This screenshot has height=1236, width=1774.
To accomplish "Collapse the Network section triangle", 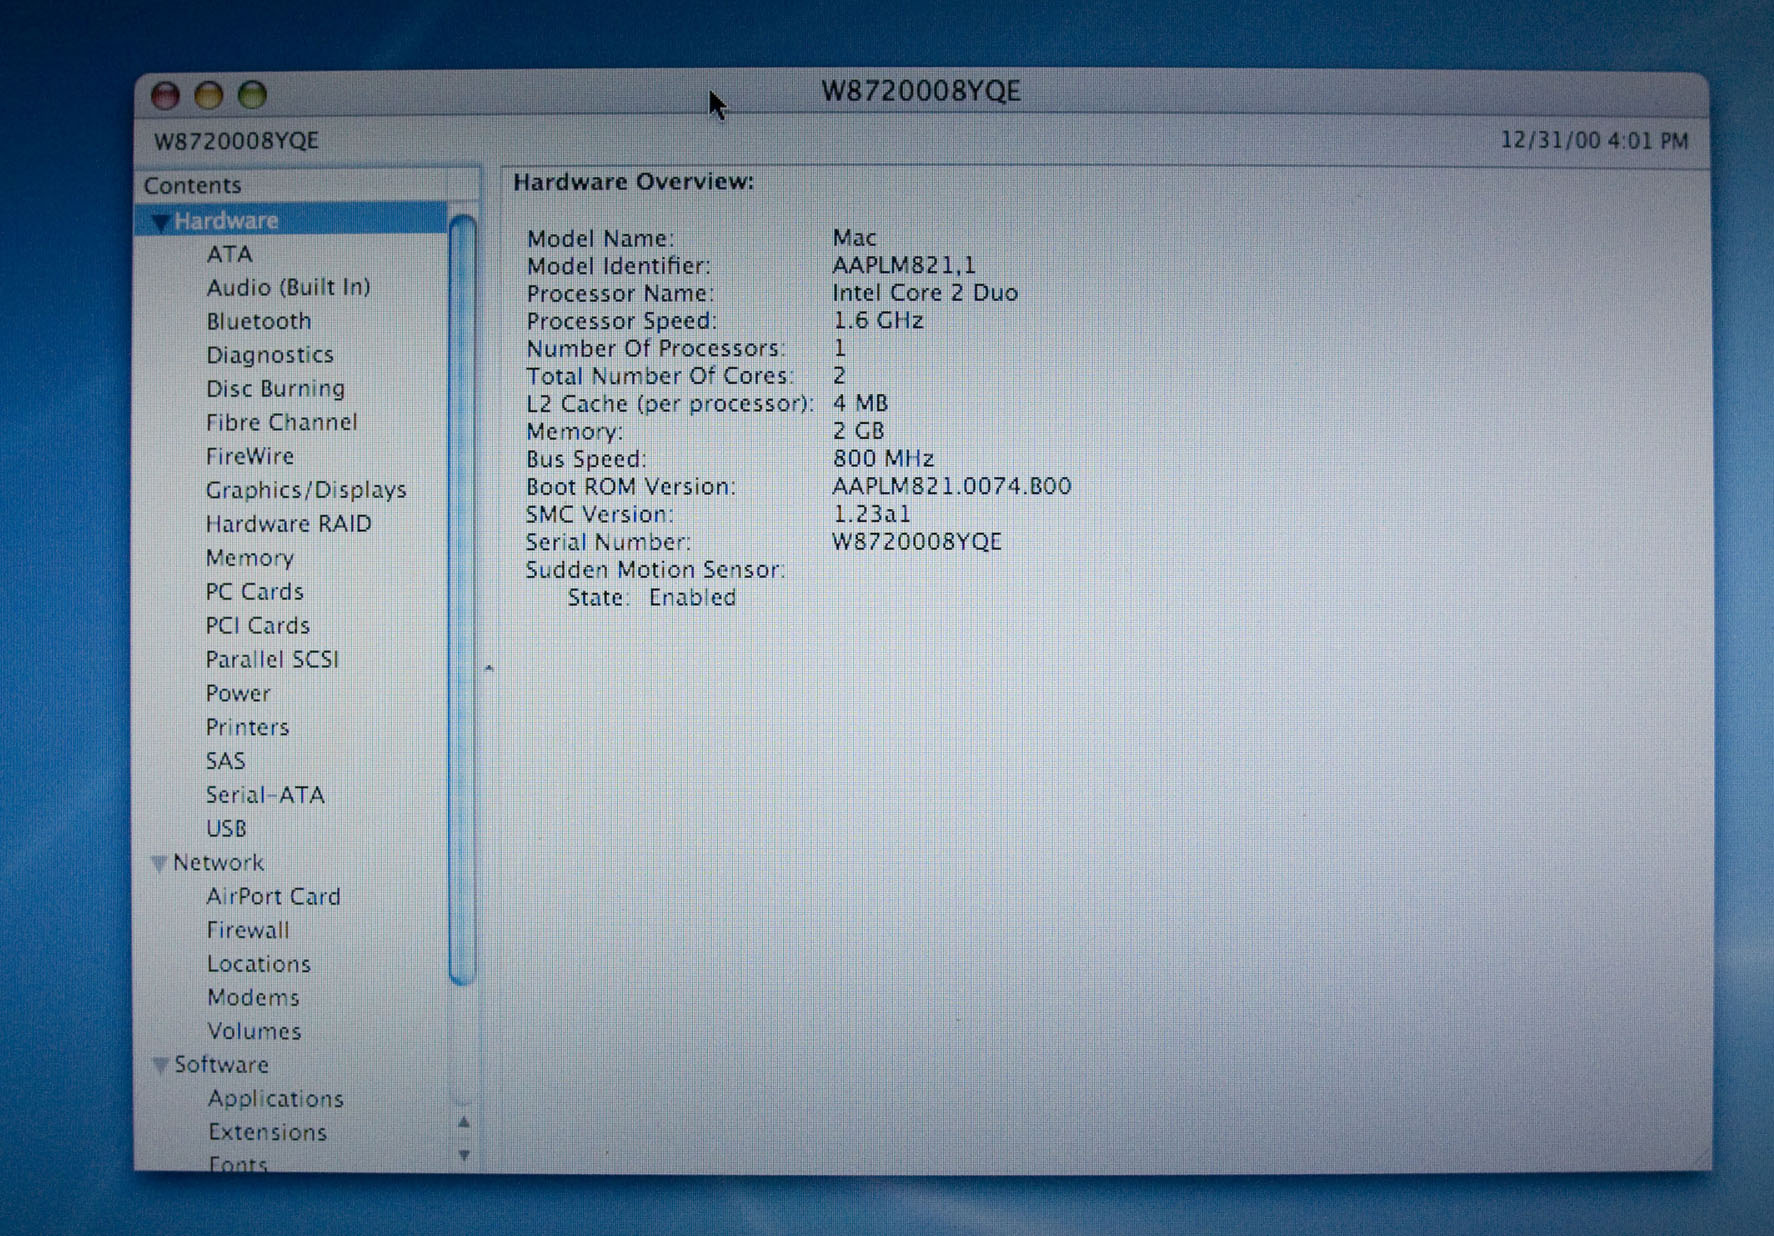I will (x=158, y=863).
